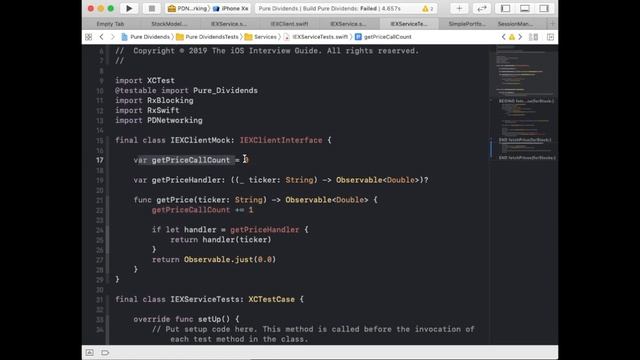Open the editor options split icon
The image size is (640, 360).
[x=533, y=37]
